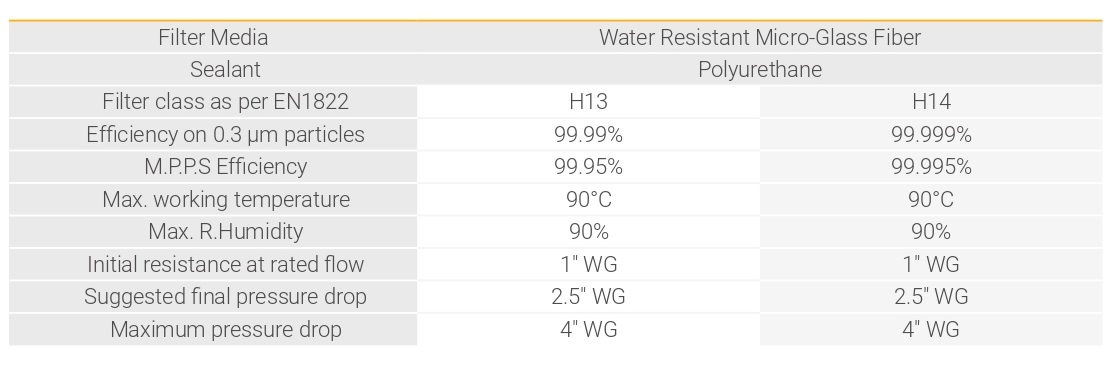1111x370 pixels.
Task: Select the Water Resistant Micro-Glass Fiber cell
Action: [x=760, y=37]
